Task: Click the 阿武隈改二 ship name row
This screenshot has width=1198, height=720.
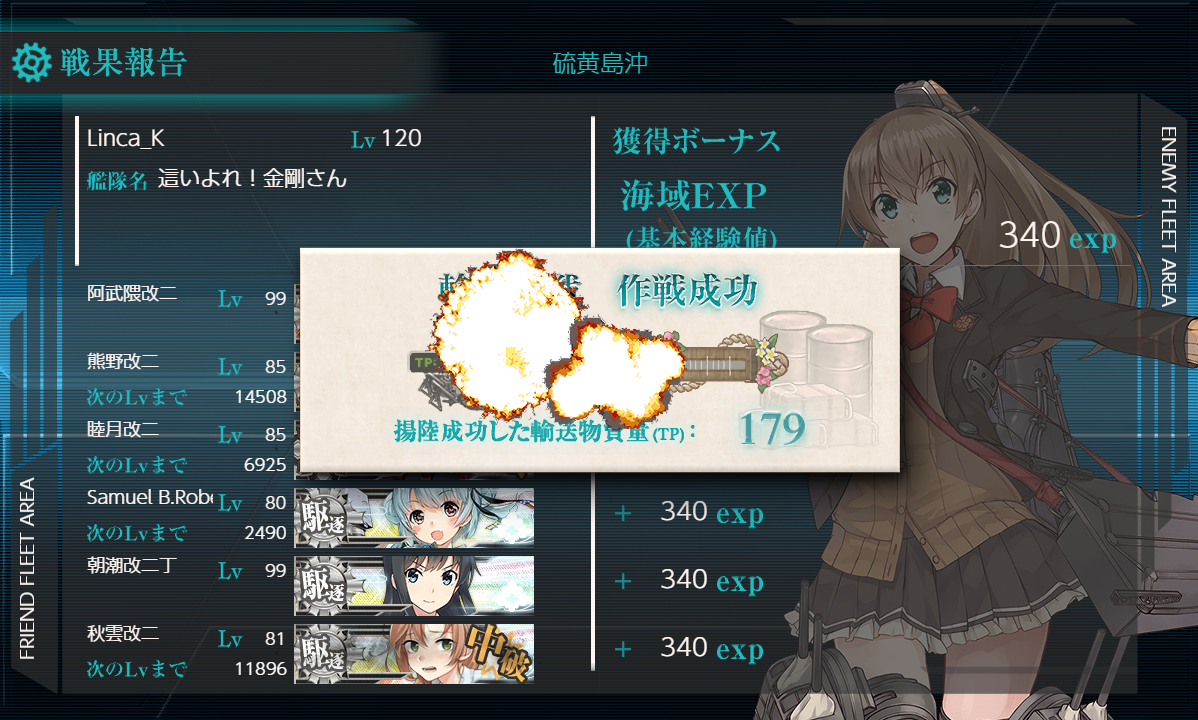Action: click(x=186, y=297)
